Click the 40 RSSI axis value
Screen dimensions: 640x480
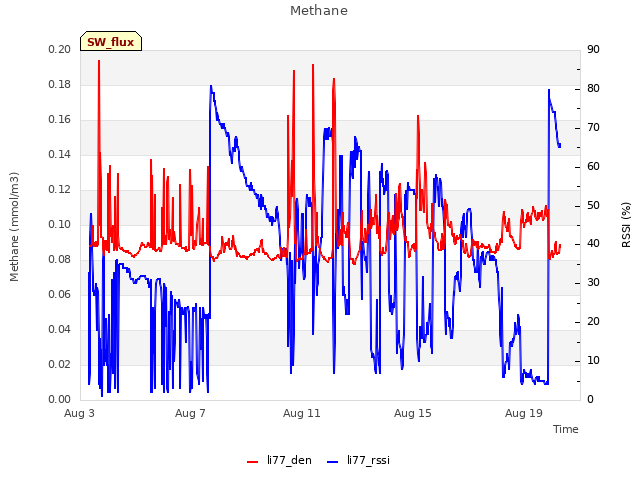point(593,244)
